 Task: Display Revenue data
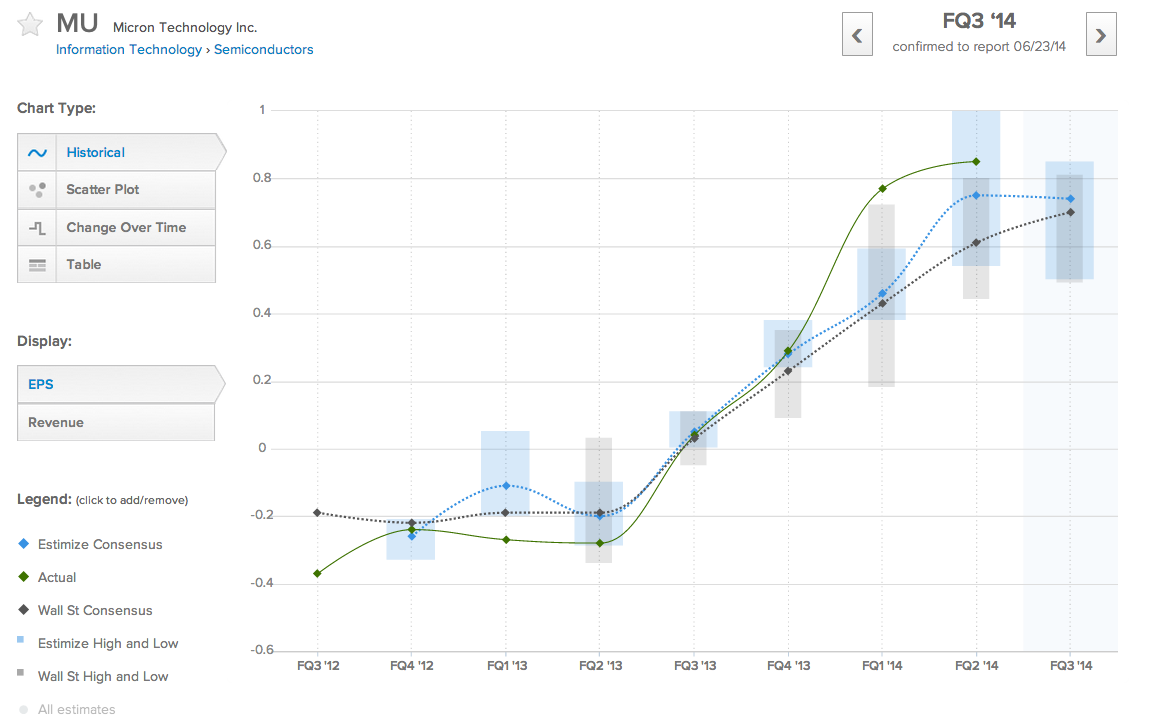tap(116, 422)
